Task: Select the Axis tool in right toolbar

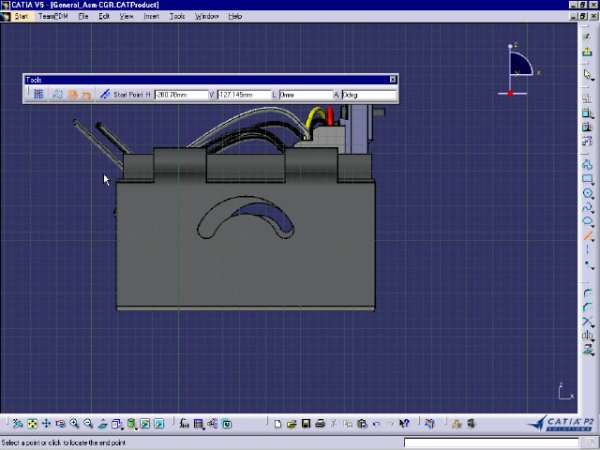Action: [x=587, y=249]
